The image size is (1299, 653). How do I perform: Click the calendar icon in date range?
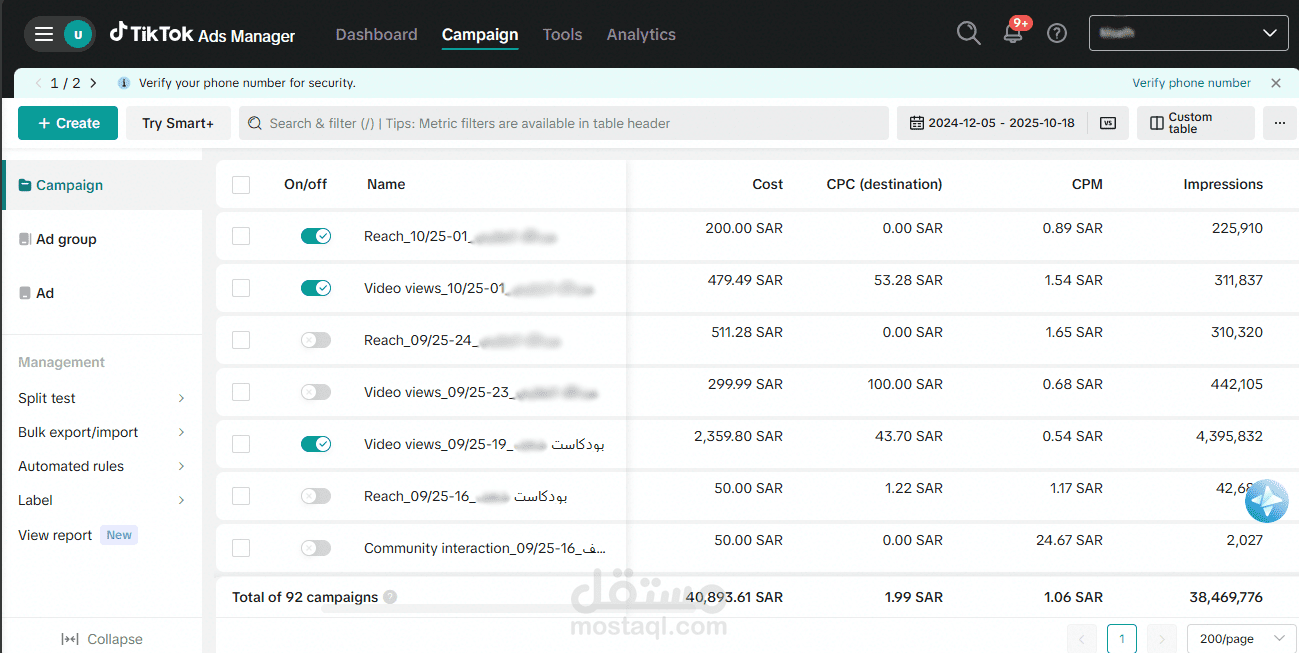tap(917, 123)
